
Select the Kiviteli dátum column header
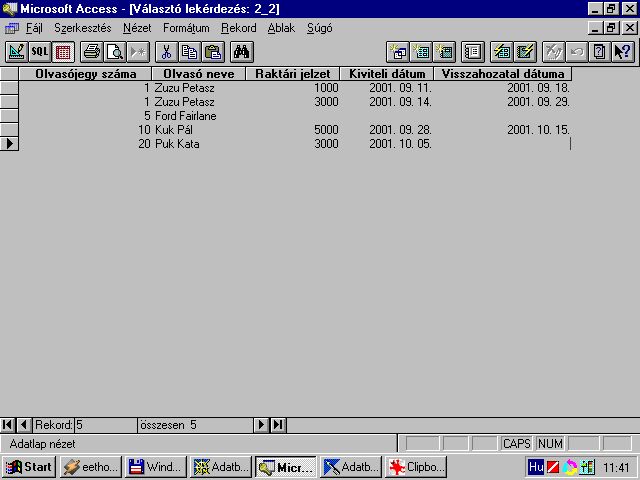[x=387, y=74]
